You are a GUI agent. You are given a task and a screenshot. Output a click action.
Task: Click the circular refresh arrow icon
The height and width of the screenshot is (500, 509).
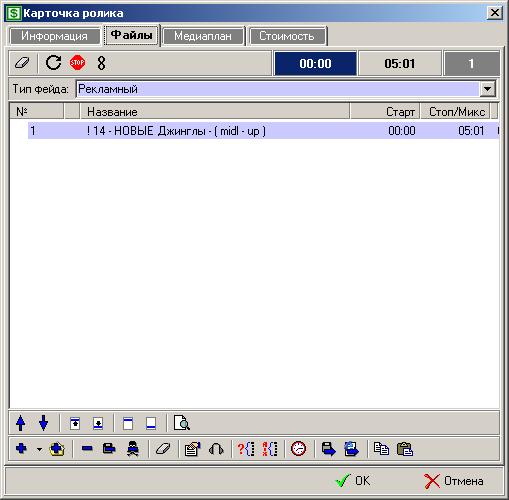coord(53,62)
